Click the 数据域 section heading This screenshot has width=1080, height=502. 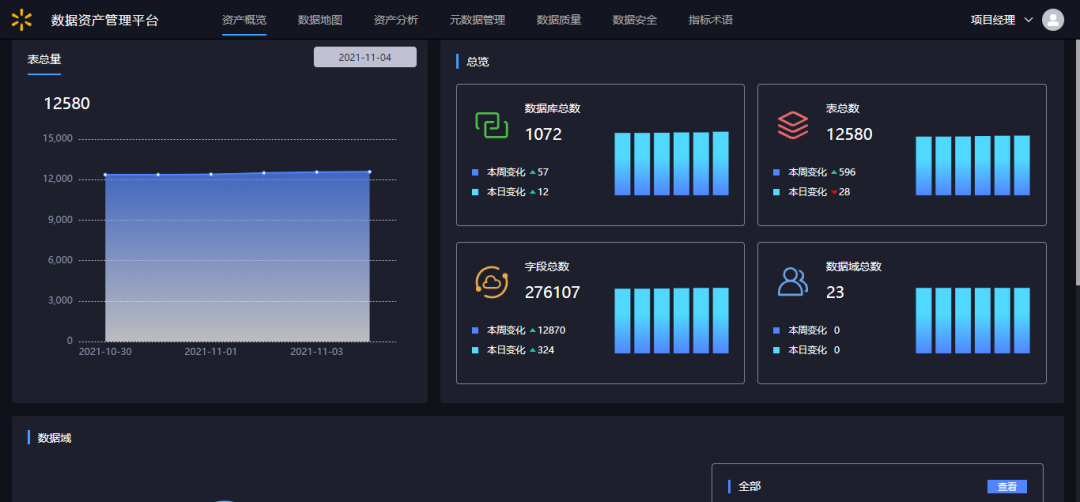(x=54, y=437)
